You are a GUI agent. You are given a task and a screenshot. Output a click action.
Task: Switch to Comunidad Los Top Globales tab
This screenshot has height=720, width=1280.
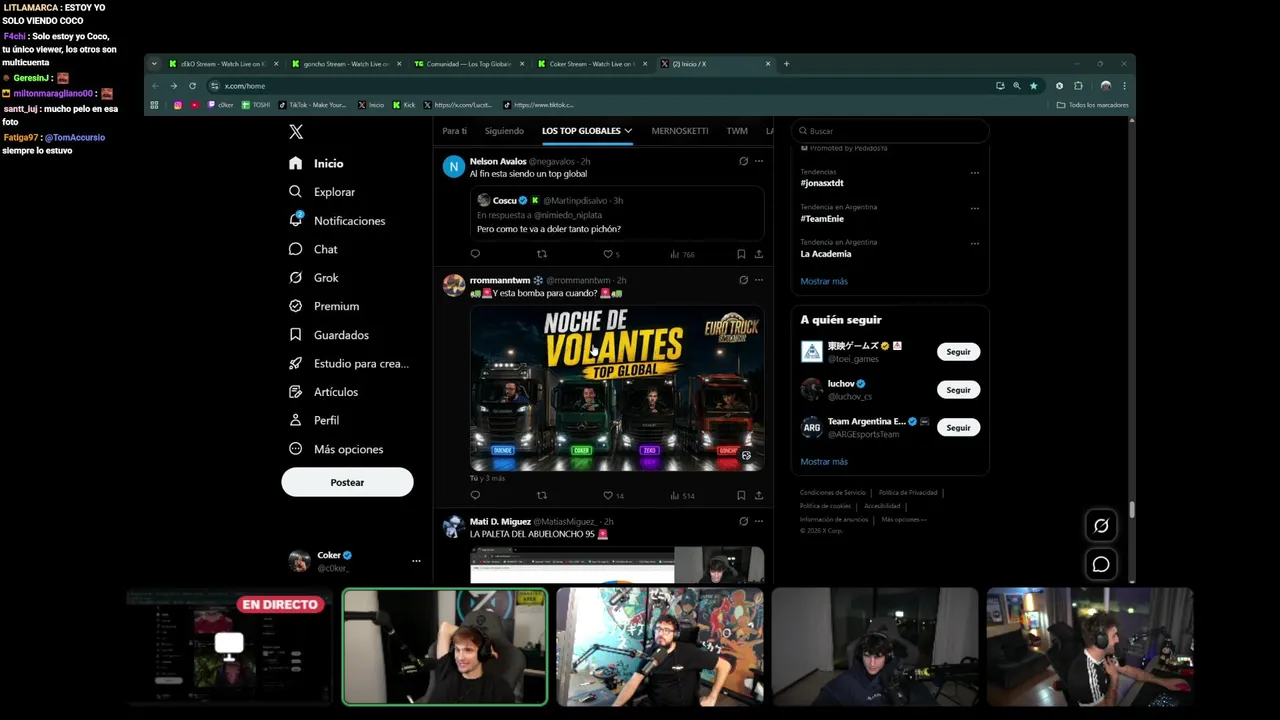pyautogui.click(x=469, y=64)
